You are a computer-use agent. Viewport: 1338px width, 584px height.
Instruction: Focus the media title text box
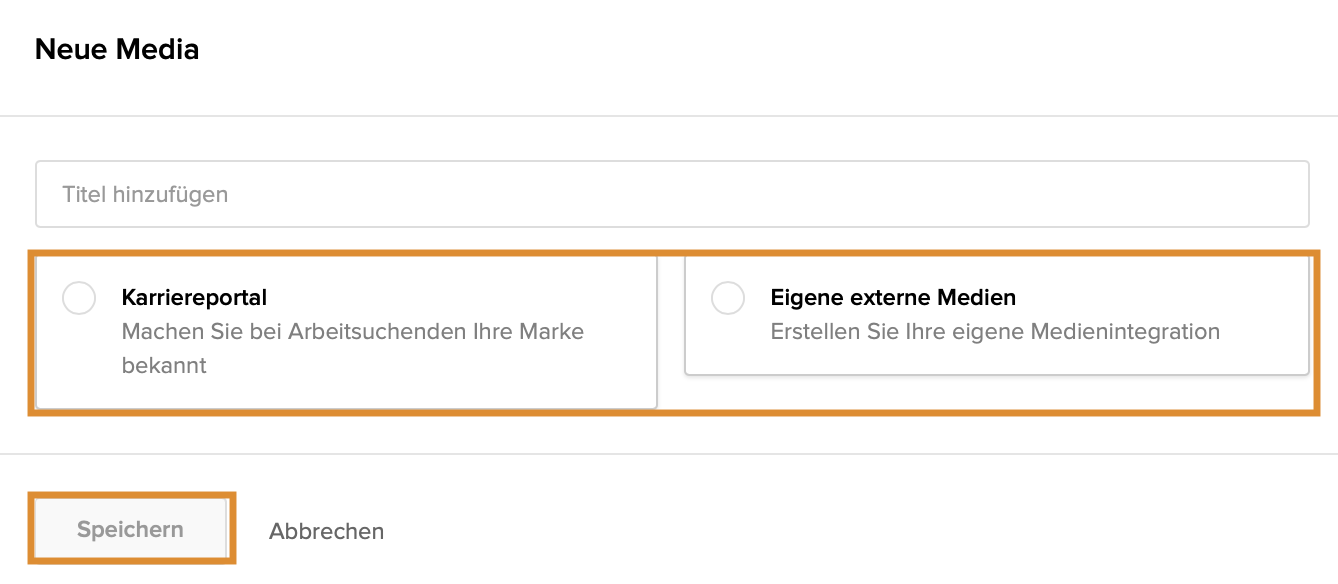(672, 194)
